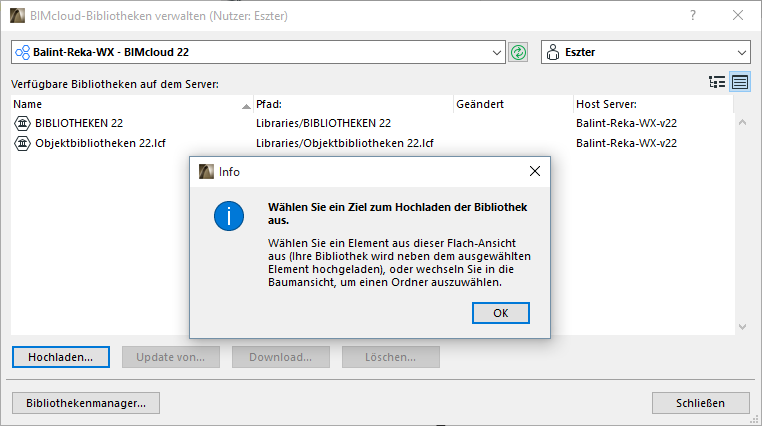Click host server of BIBLIOTHEKEN 22
This screenshot has height=426, width=762.
[626, 123]
